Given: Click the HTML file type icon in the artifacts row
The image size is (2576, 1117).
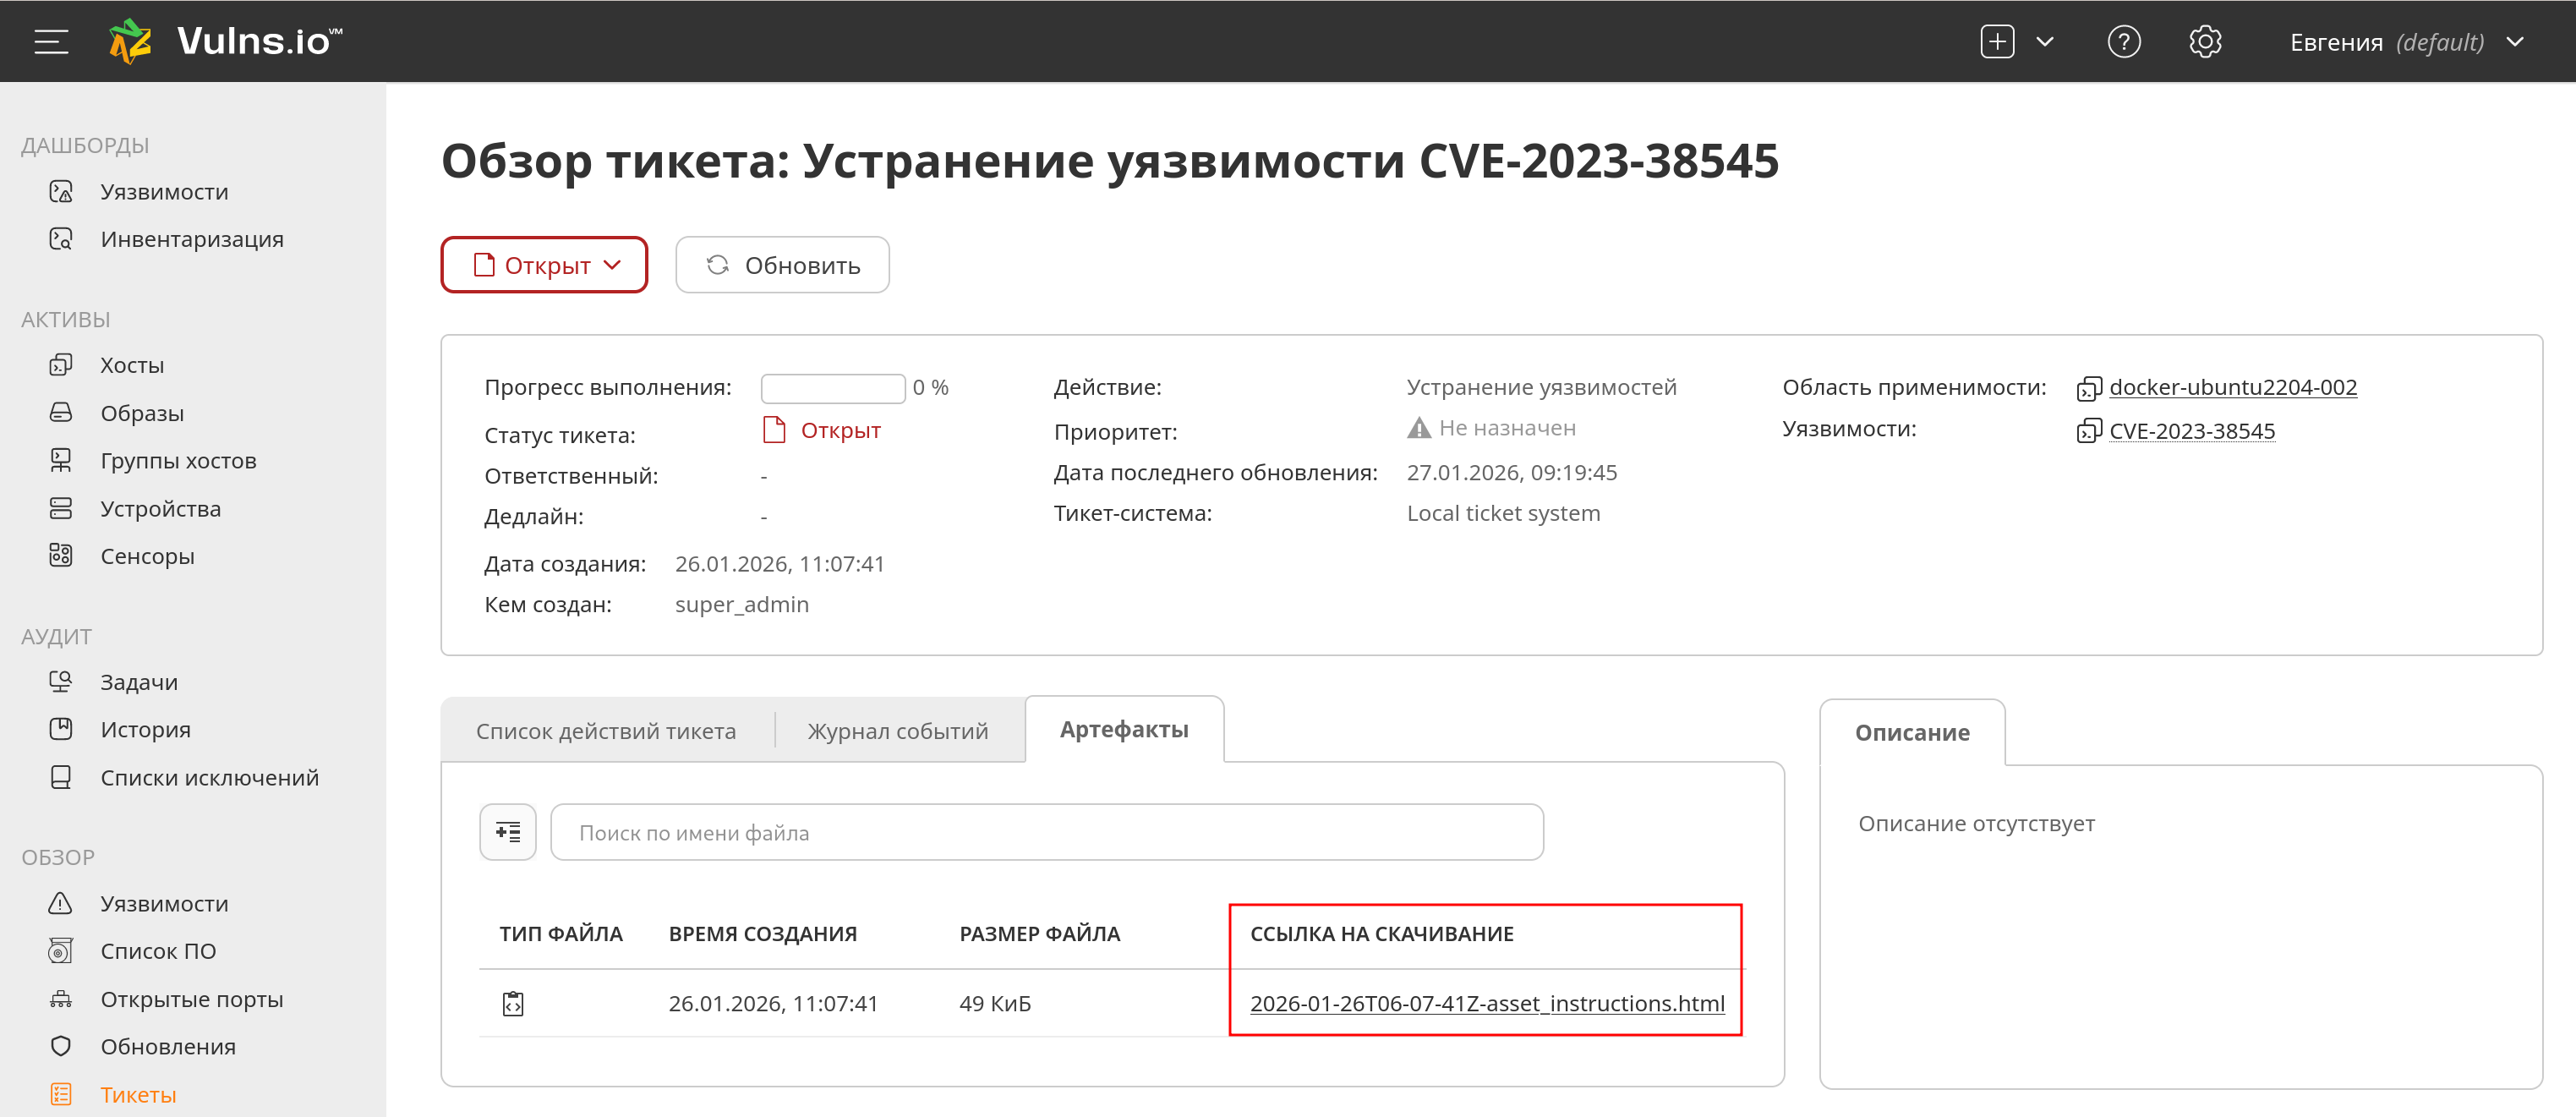Looking at the screenshot, I should pyautogui.click(x=513, y=1003).
